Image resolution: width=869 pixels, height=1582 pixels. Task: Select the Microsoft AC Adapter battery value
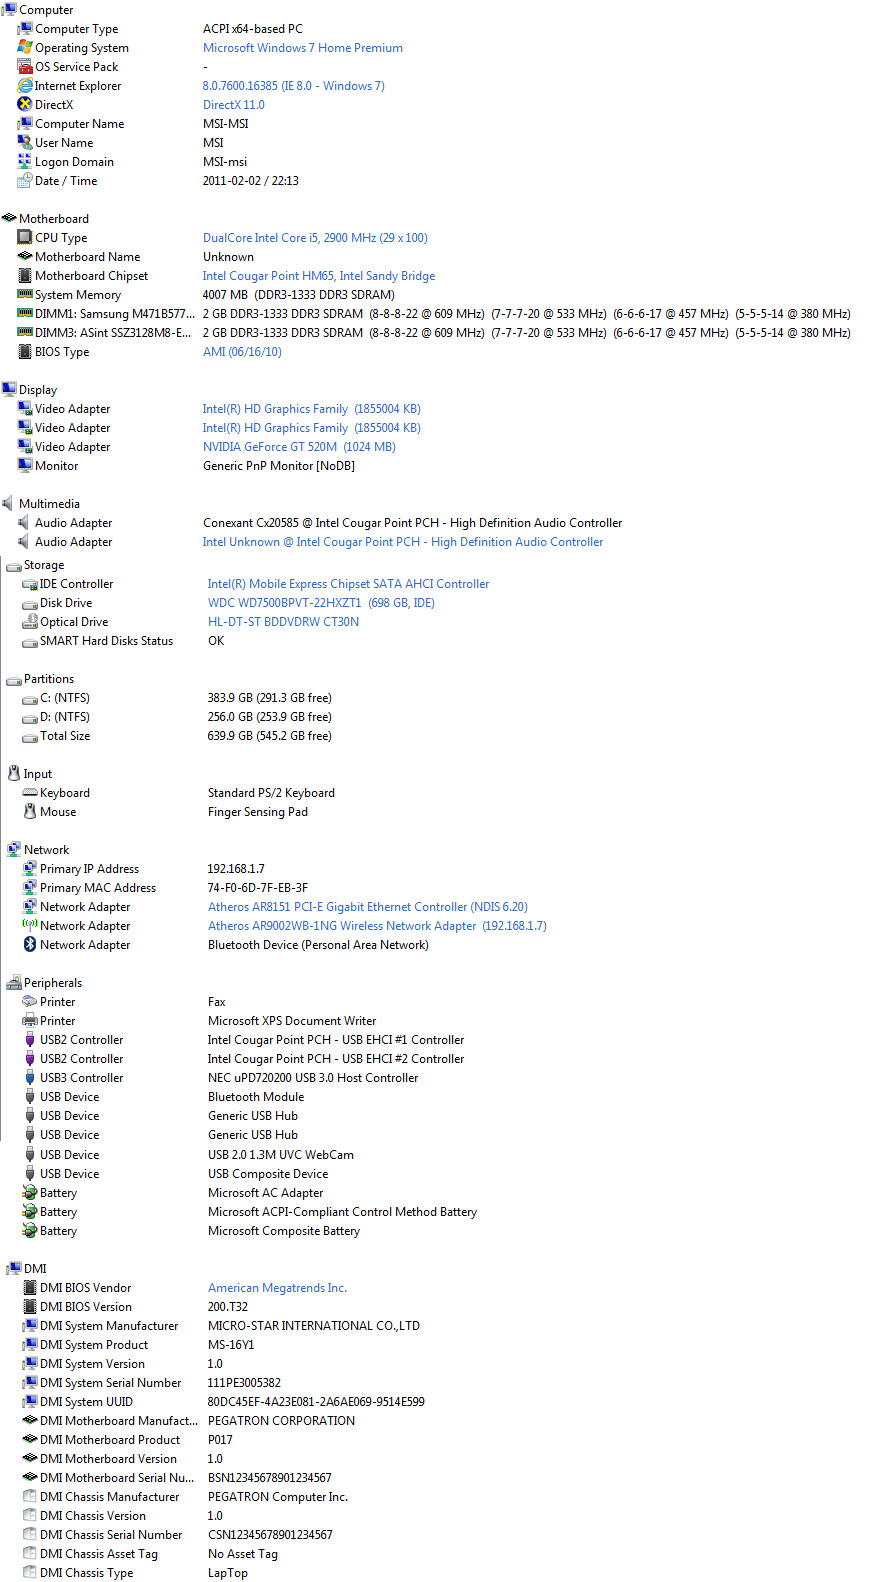pos(266,1193)
